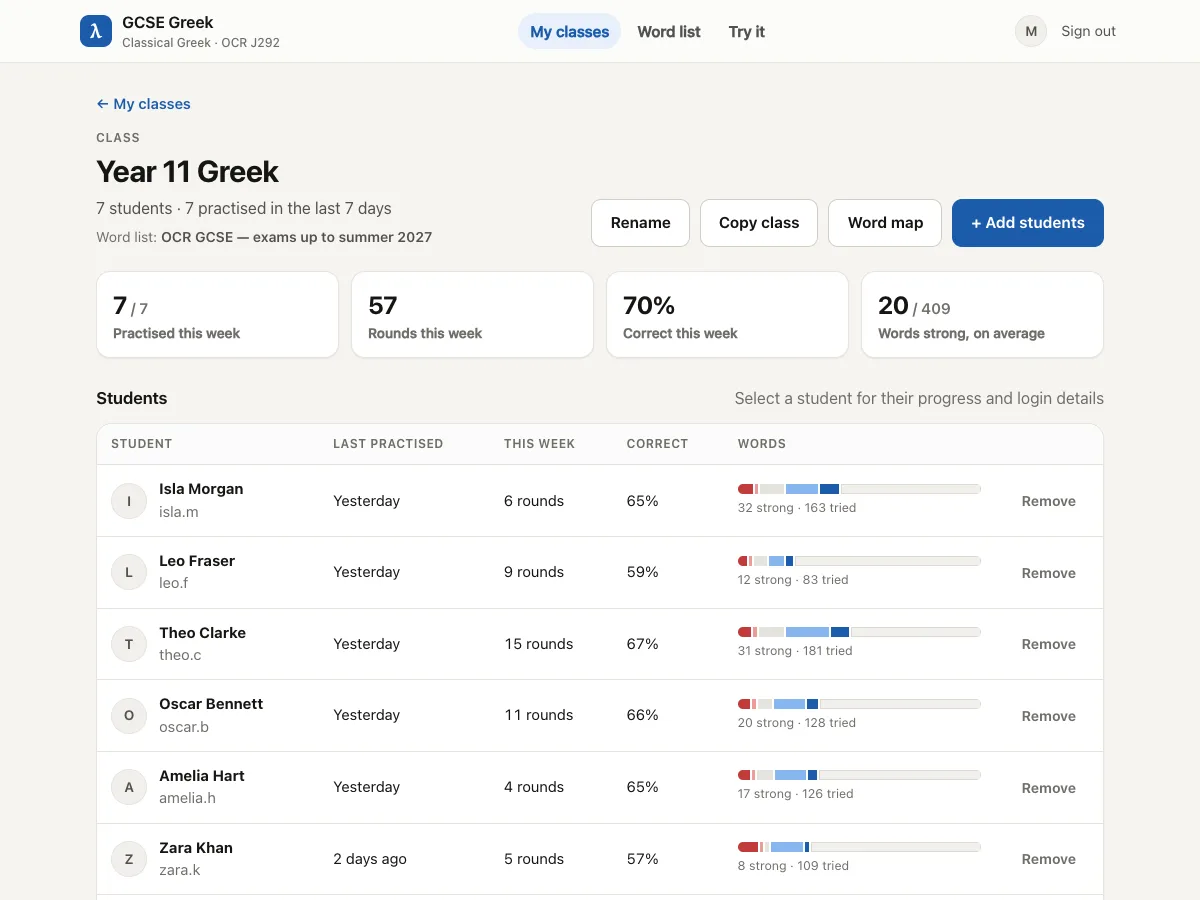Click Zara Khan's avatar circle

tap(129, 859)
